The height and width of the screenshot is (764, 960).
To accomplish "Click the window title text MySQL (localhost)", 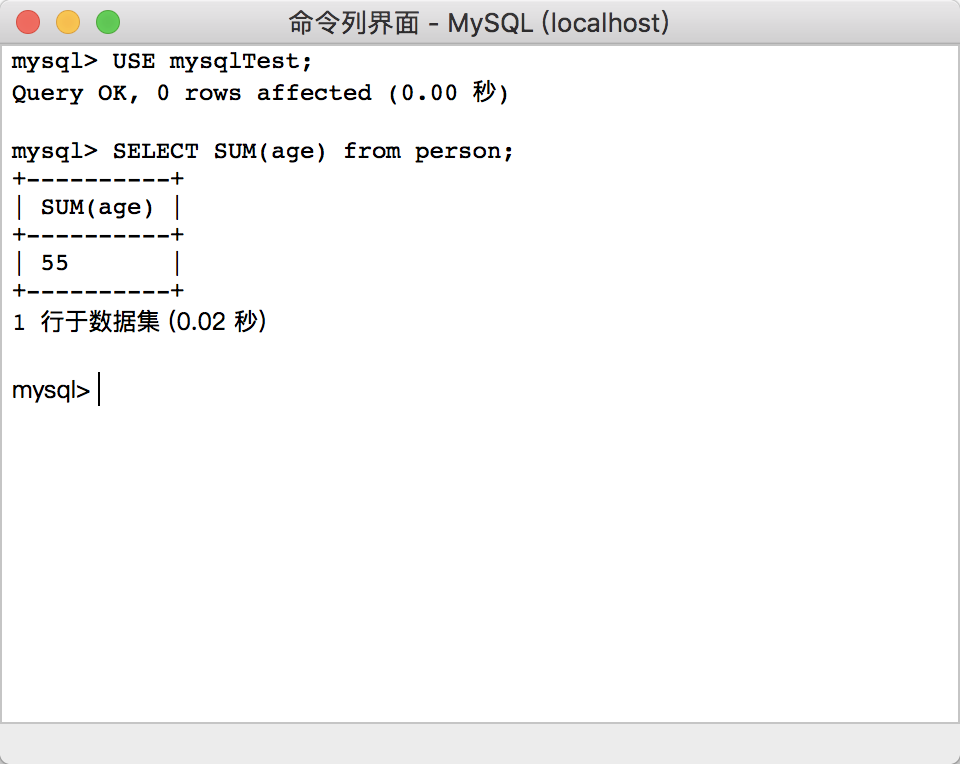I will click(557, 22).
